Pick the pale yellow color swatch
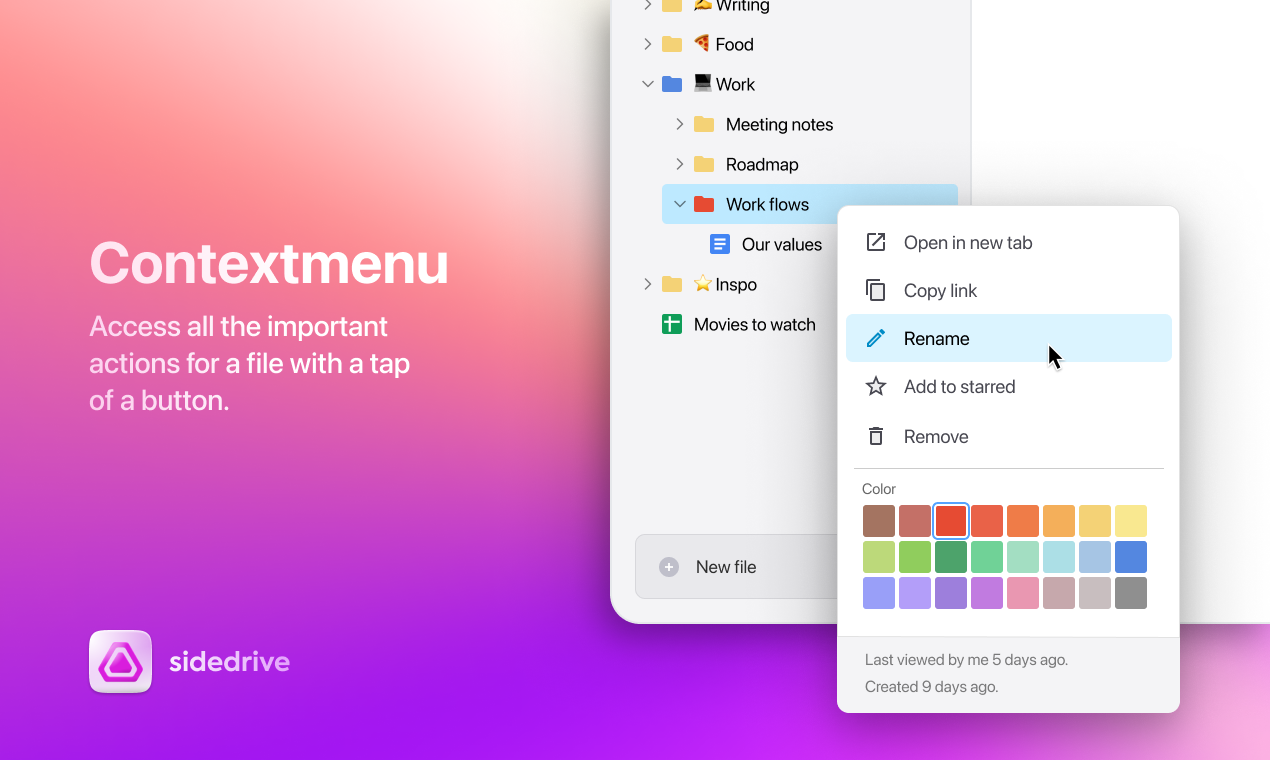The image size is (1270, 760). [x=1131, y=521]
